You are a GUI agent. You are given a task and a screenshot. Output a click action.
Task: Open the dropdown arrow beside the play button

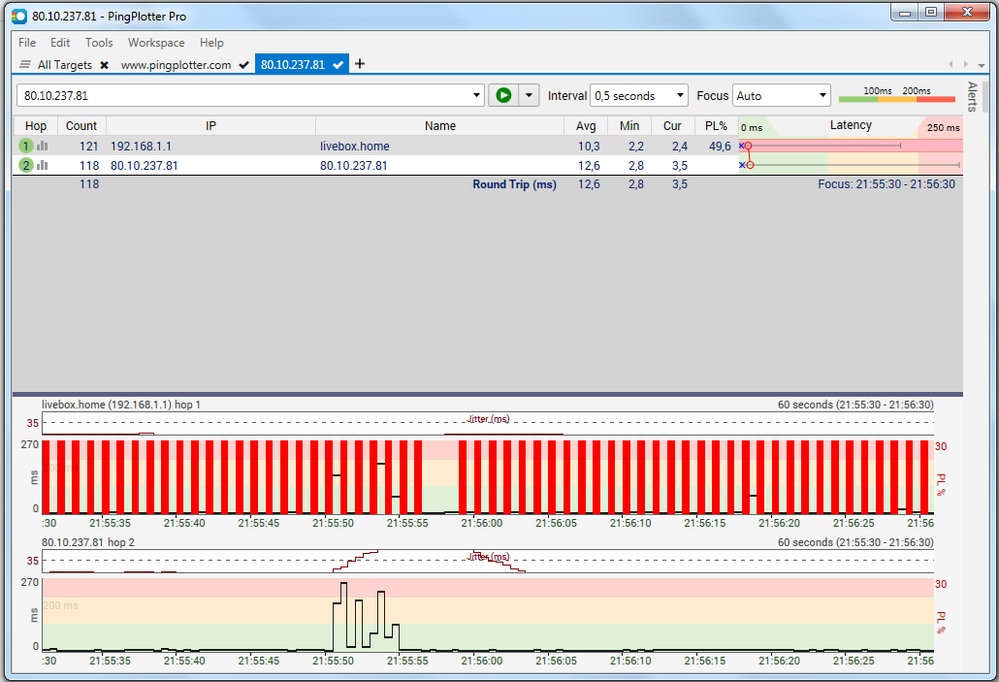[530, 95]
